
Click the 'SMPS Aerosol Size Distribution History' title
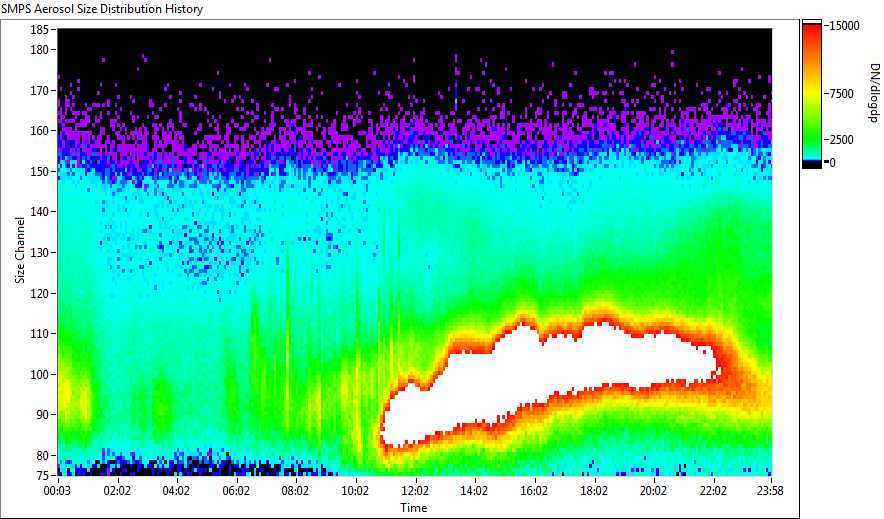102,9
